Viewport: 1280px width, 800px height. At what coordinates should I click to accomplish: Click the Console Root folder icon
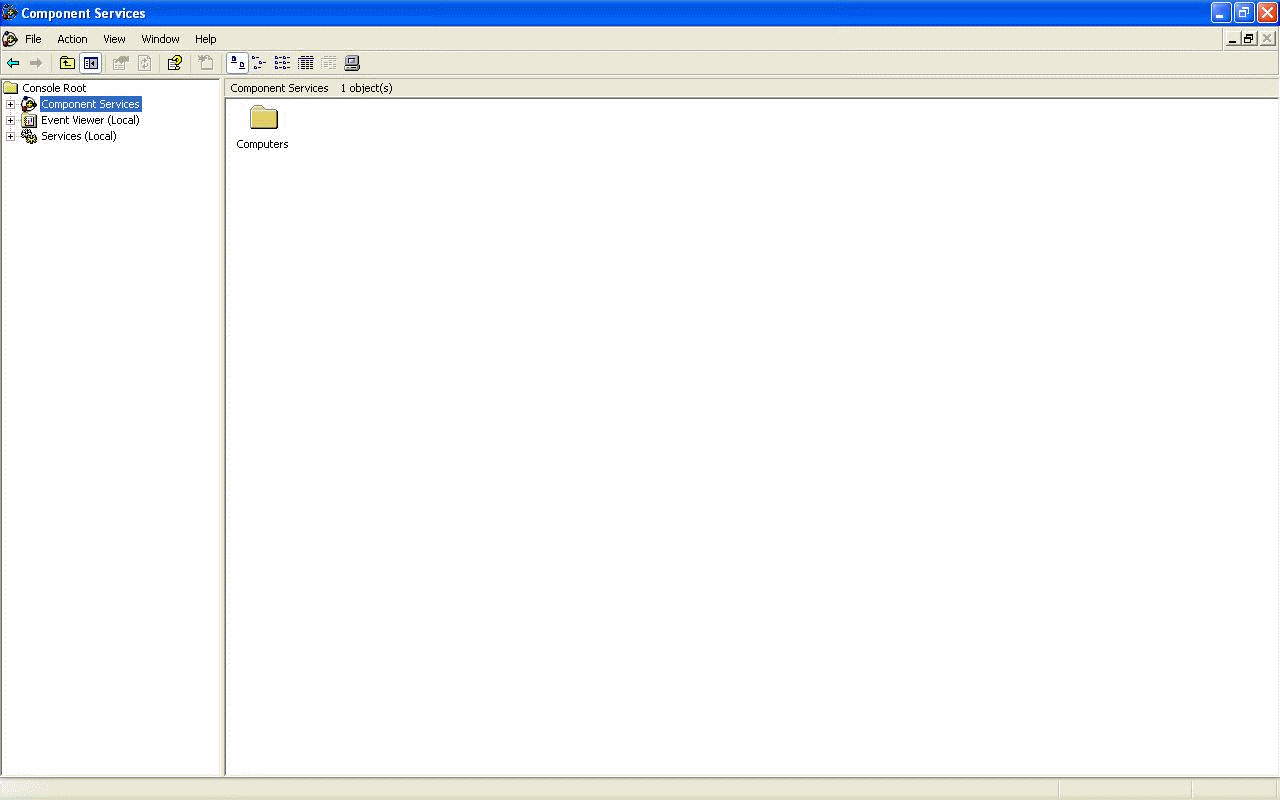[11, 88]
